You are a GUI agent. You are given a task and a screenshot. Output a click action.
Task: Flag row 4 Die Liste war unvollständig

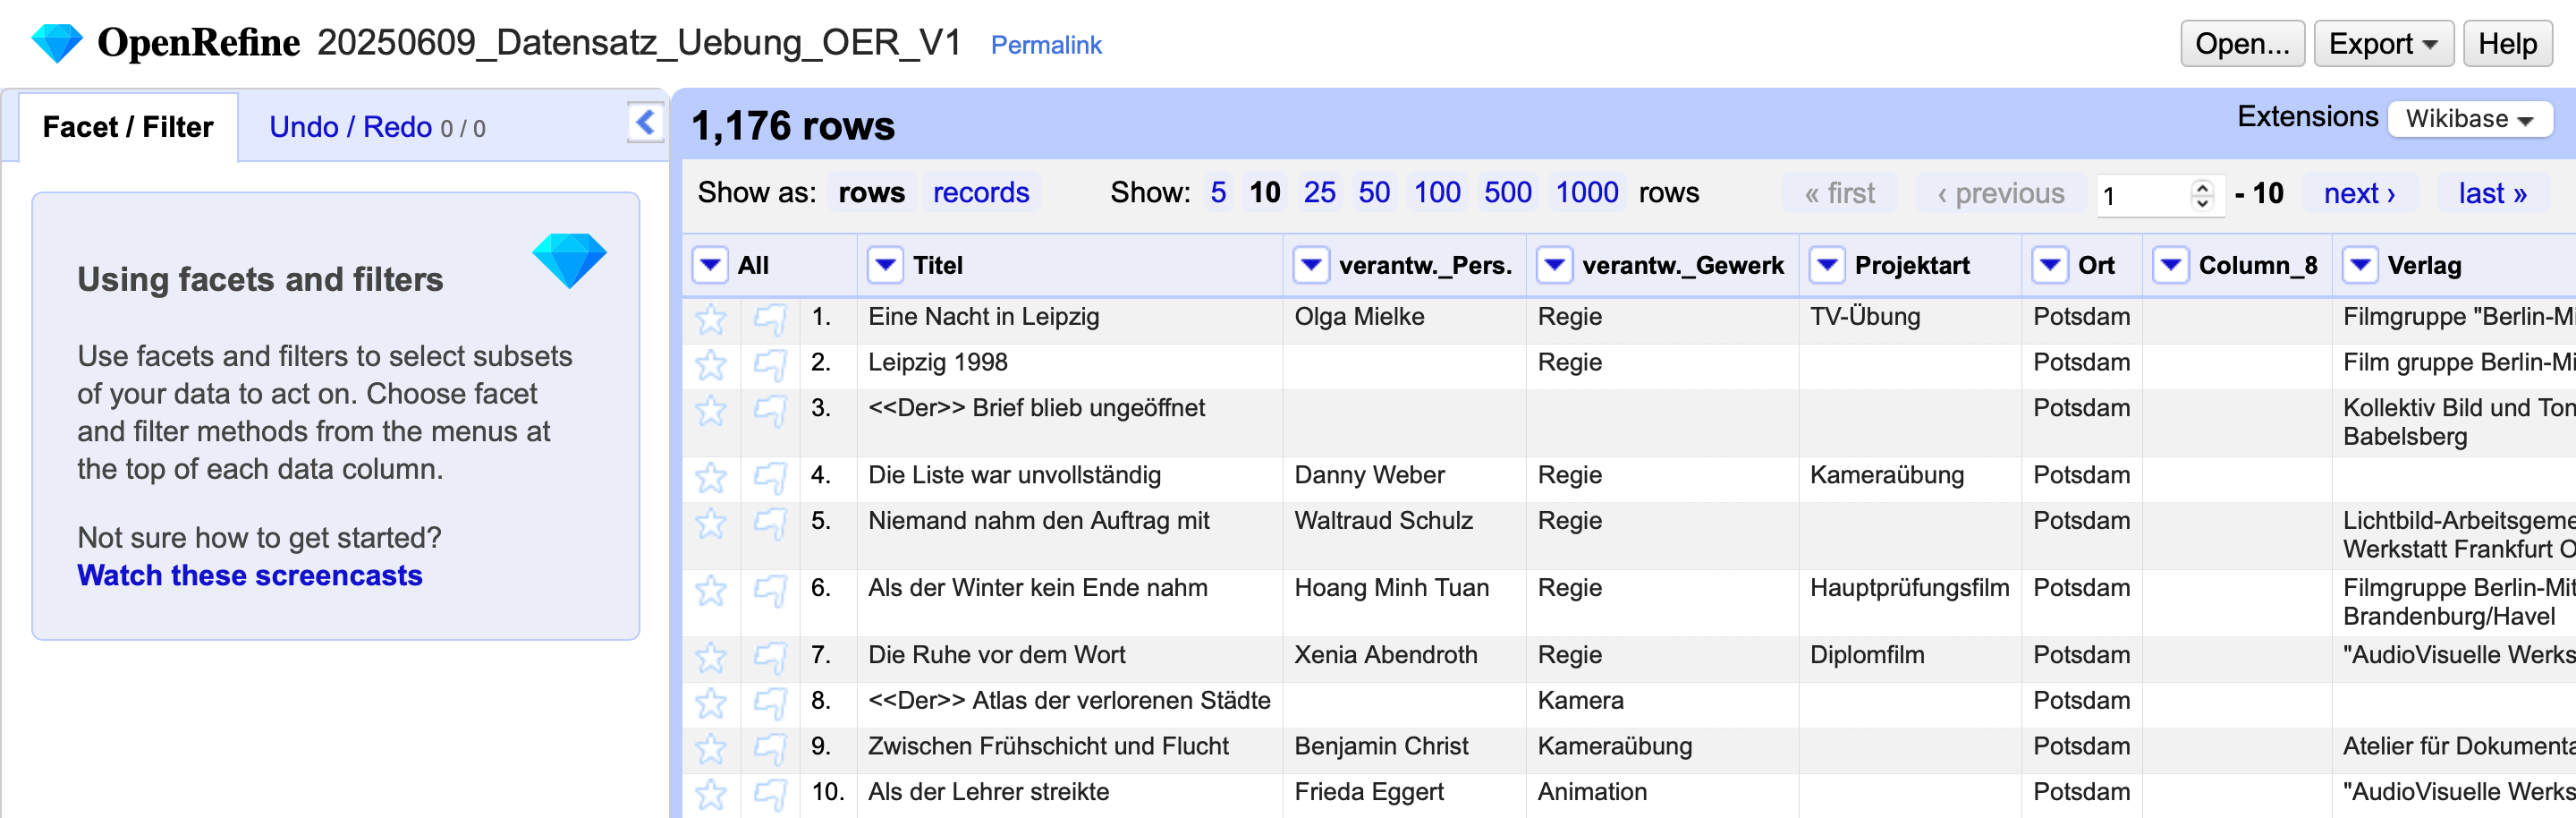[770, 478]
